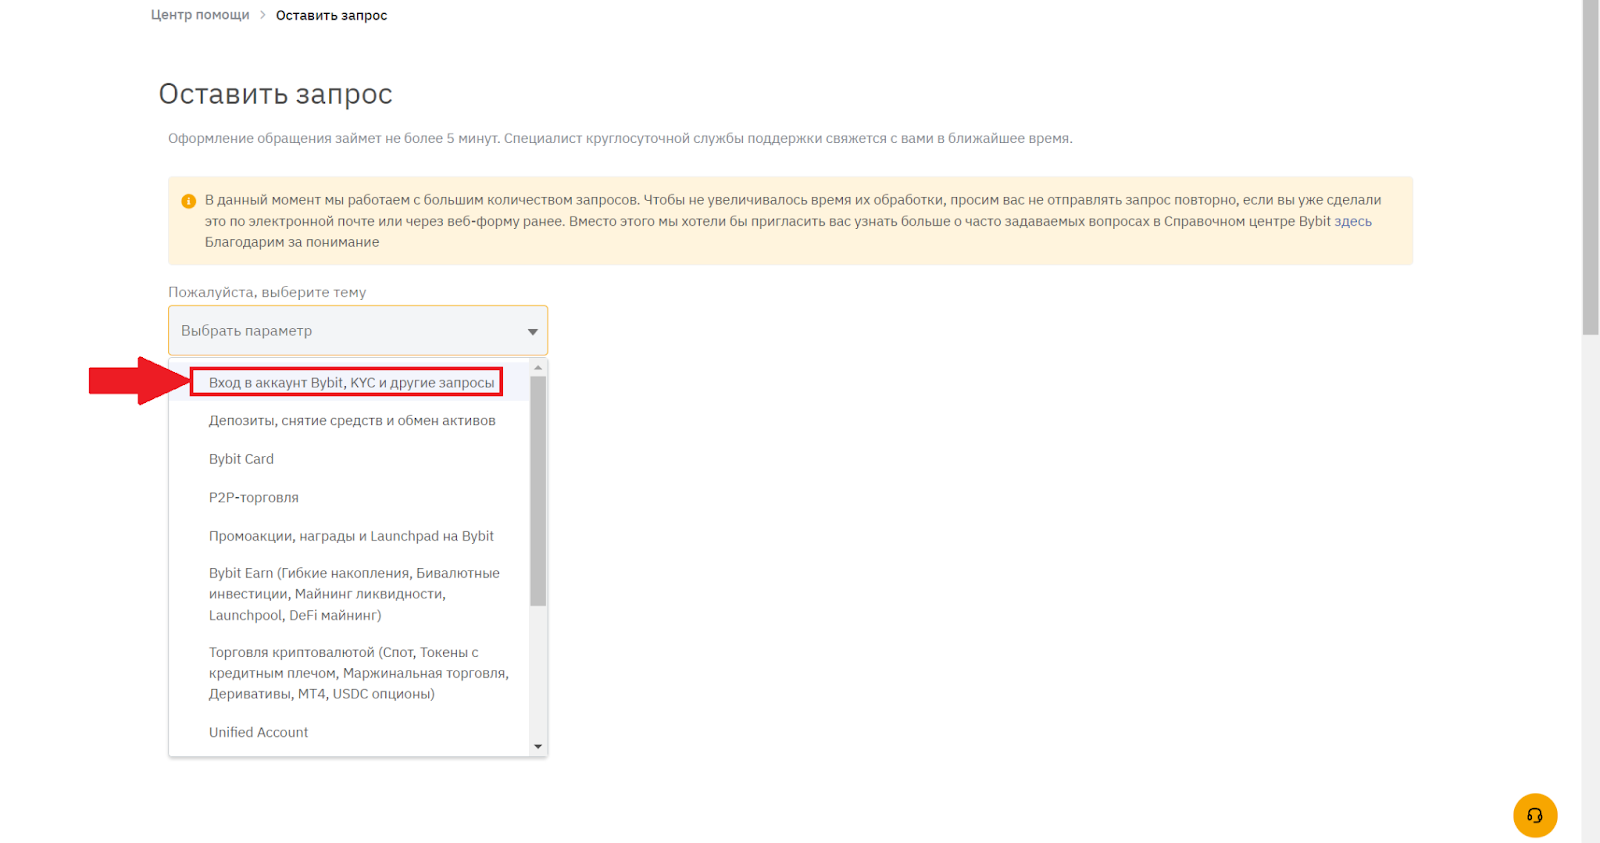
Task: Select Вход в аккаунт Bybit, KYC и другие запросы
Action: (x=351, y=382)
